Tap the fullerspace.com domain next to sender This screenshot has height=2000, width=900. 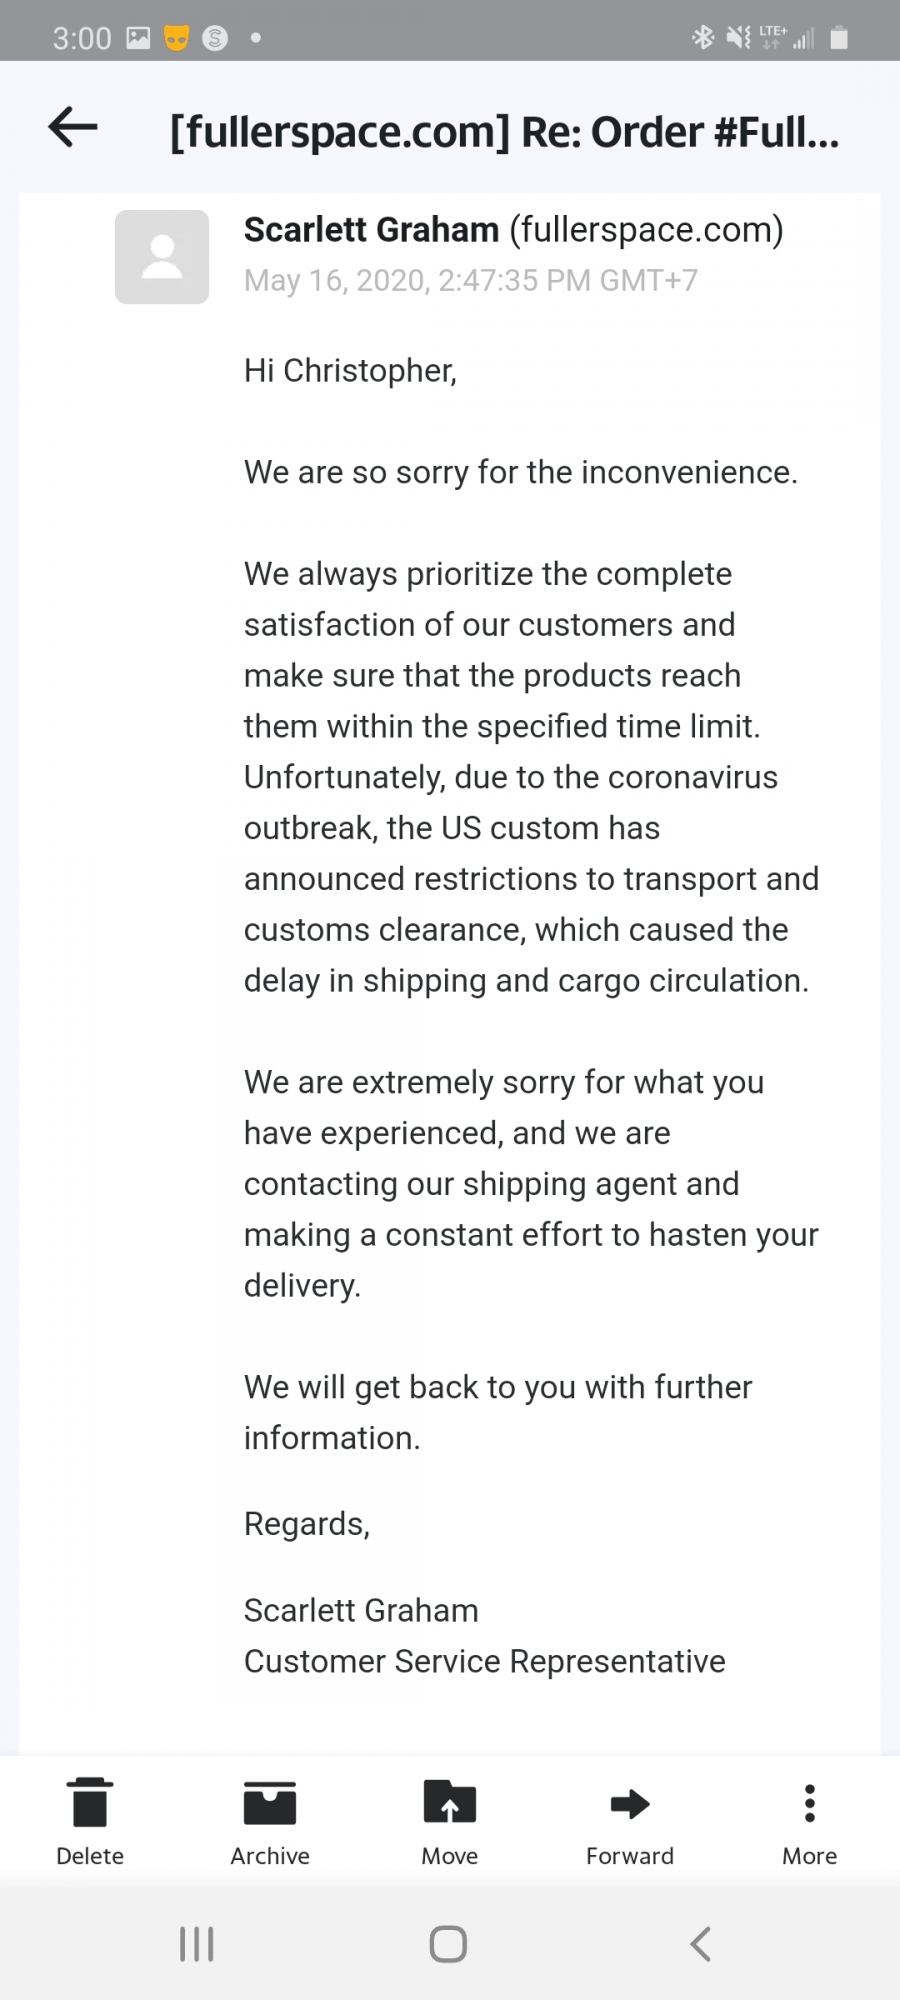[x=646, y=230]
